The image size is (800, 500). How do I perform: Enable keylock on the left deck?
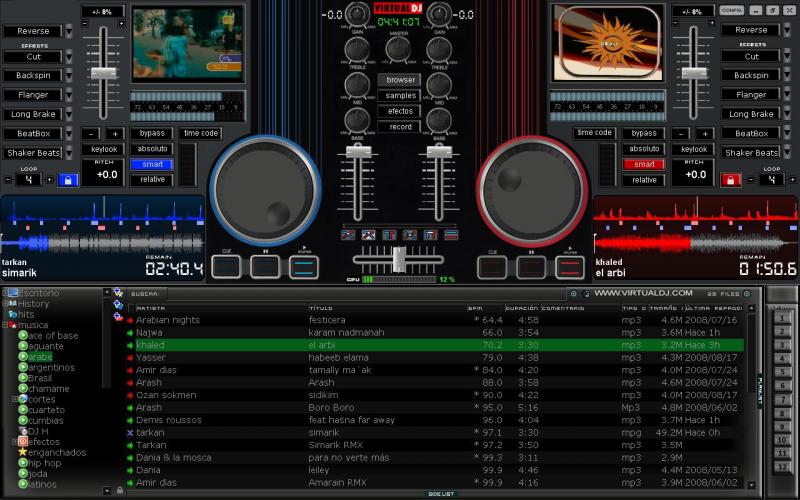coord(104,149)
